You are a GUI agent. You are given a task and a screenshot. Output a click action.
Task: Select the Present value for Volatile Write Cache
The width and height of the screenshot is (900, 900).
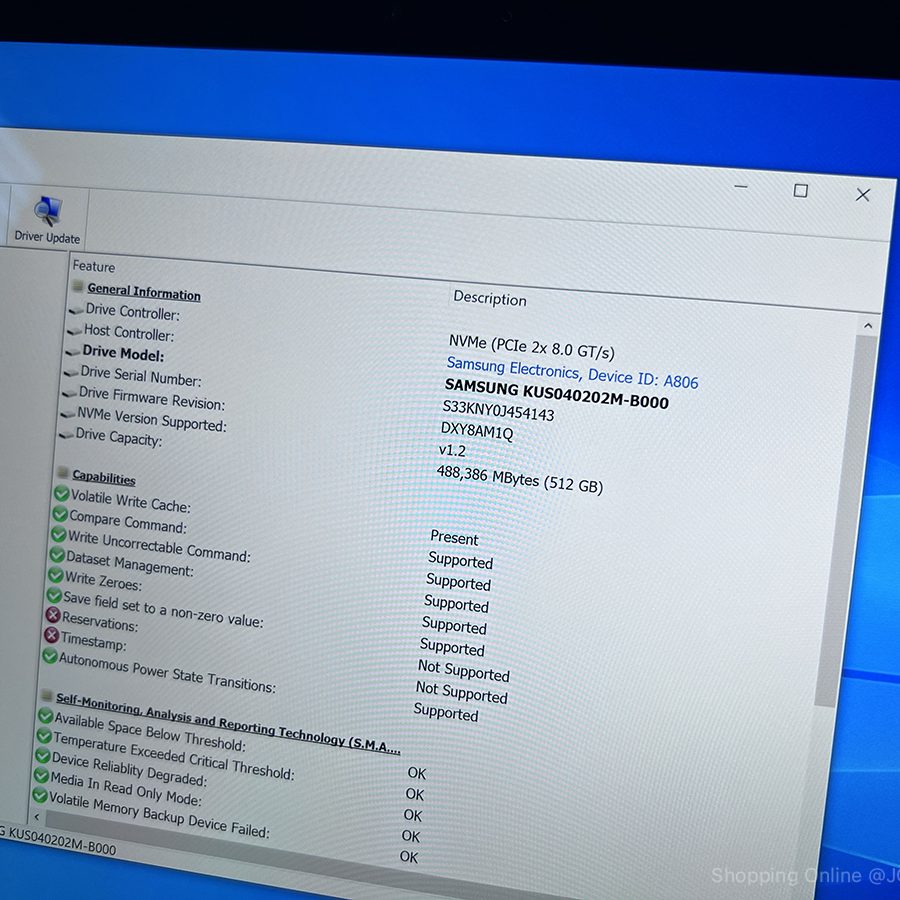(x=454, y=538)
